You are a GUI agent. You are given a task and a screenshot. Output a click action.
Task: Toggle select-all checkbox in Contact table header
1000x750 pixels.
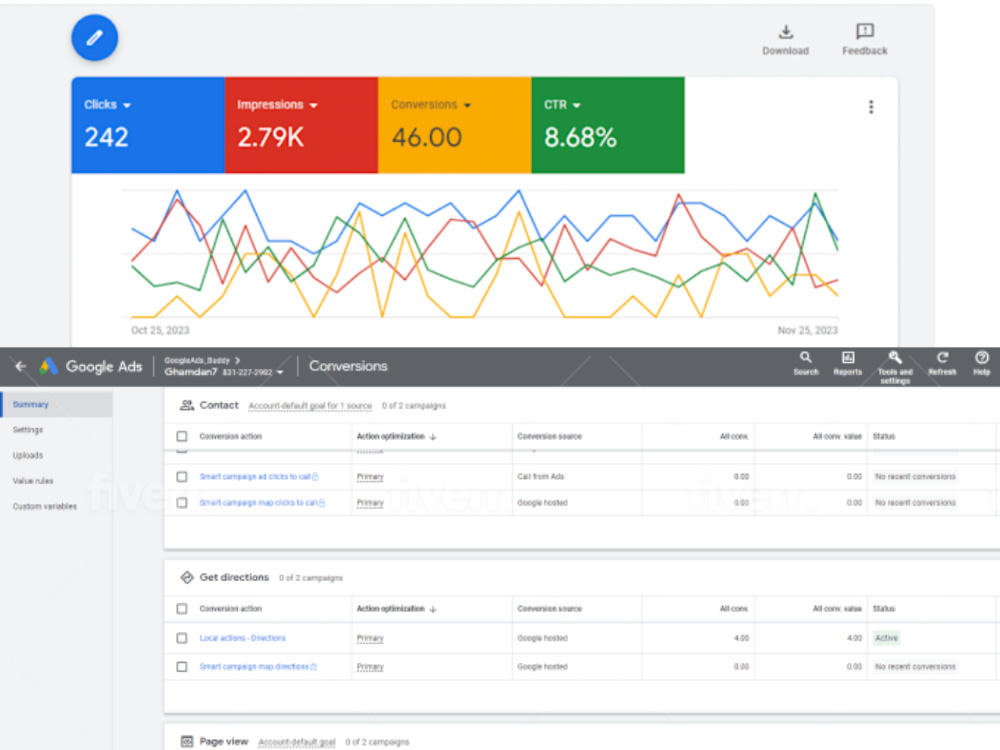182,436
